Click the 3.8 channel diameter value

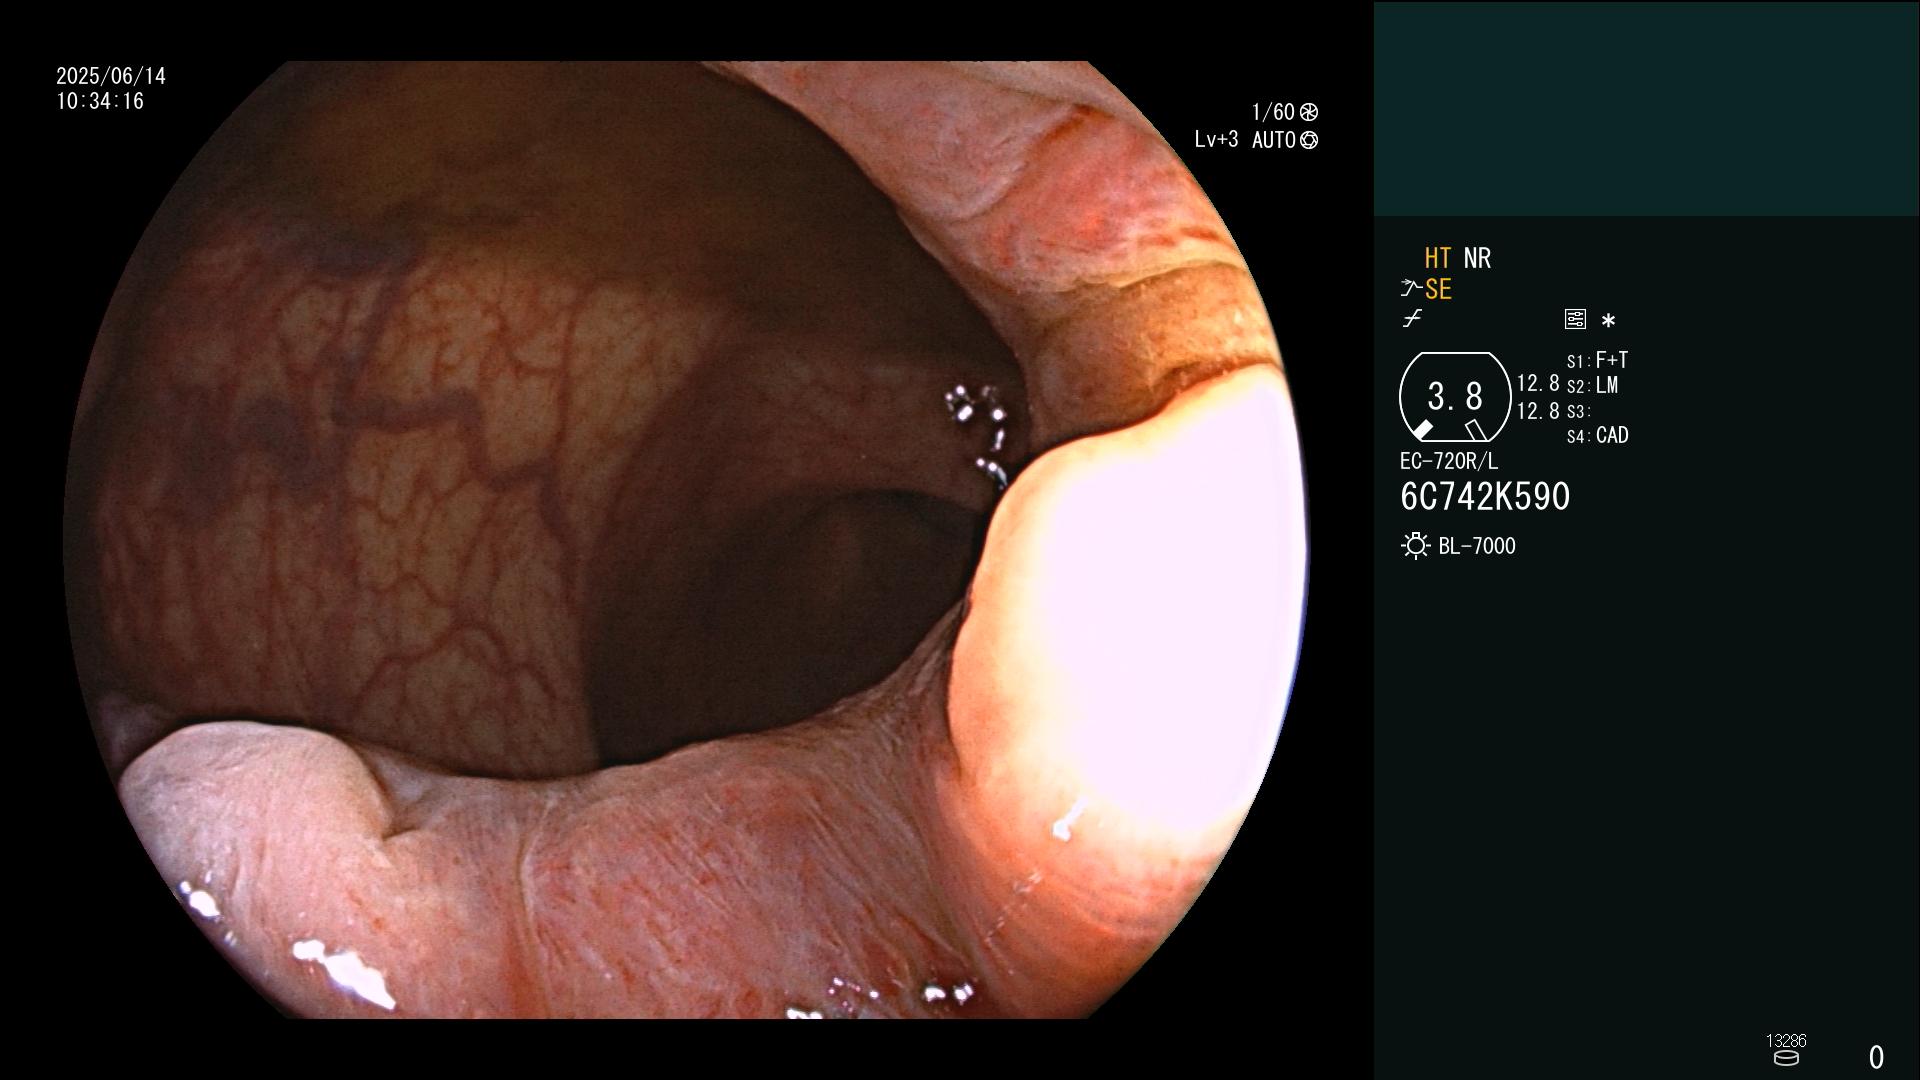1455,397
